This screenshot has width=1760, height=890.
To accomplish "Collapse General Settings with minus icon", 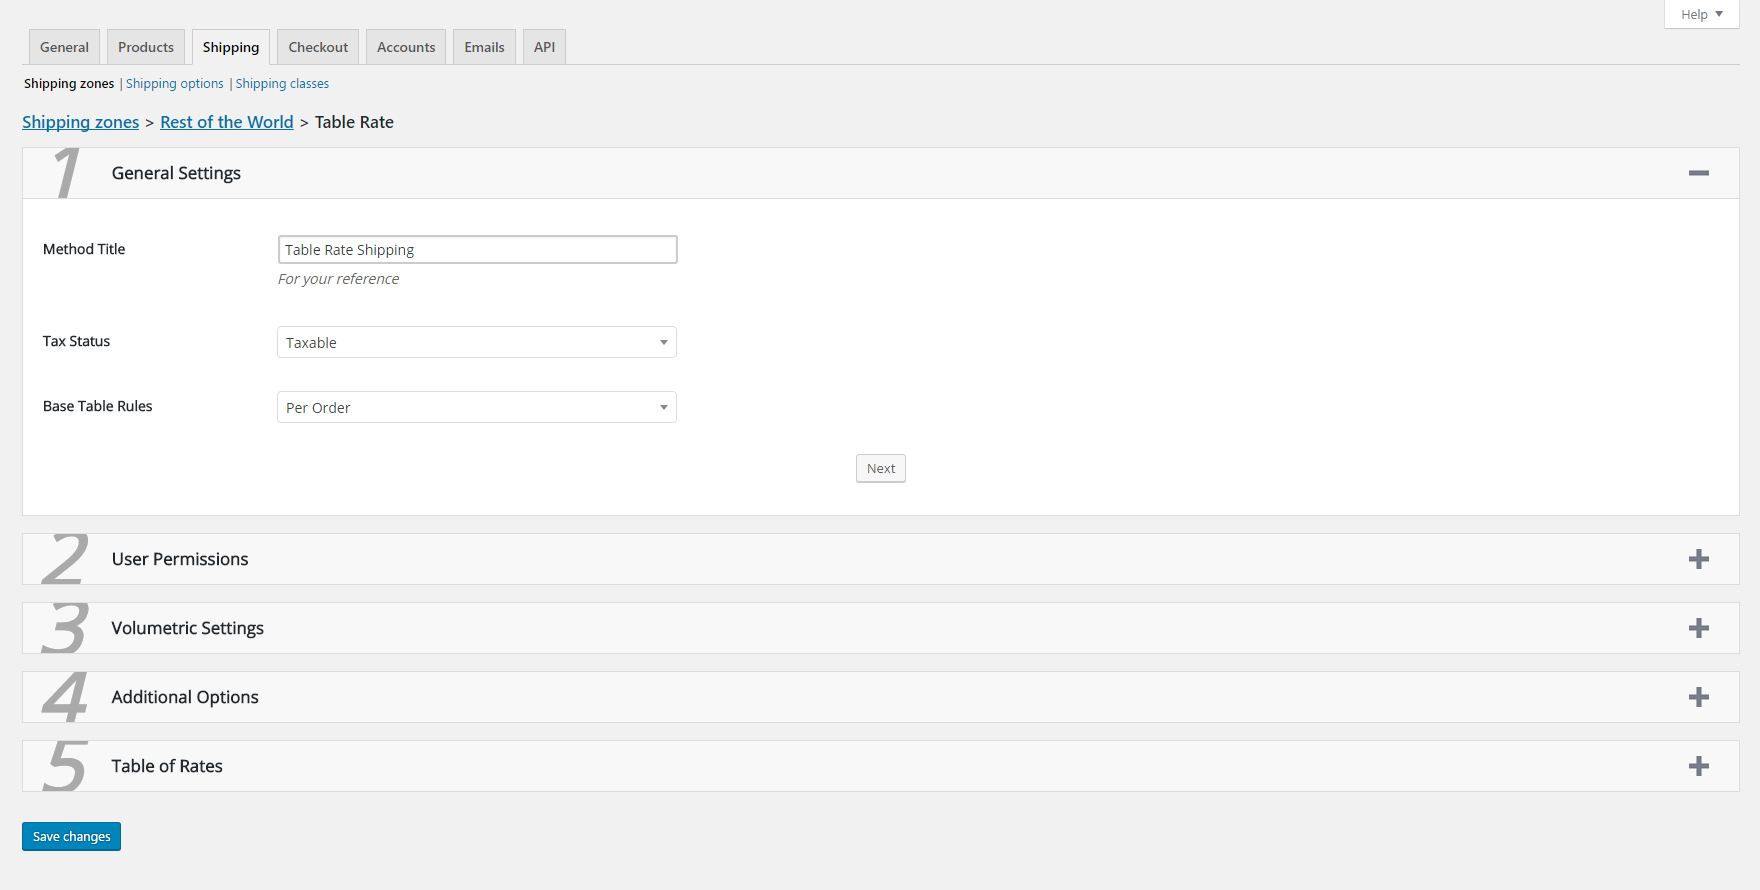I will [1698, 173].
